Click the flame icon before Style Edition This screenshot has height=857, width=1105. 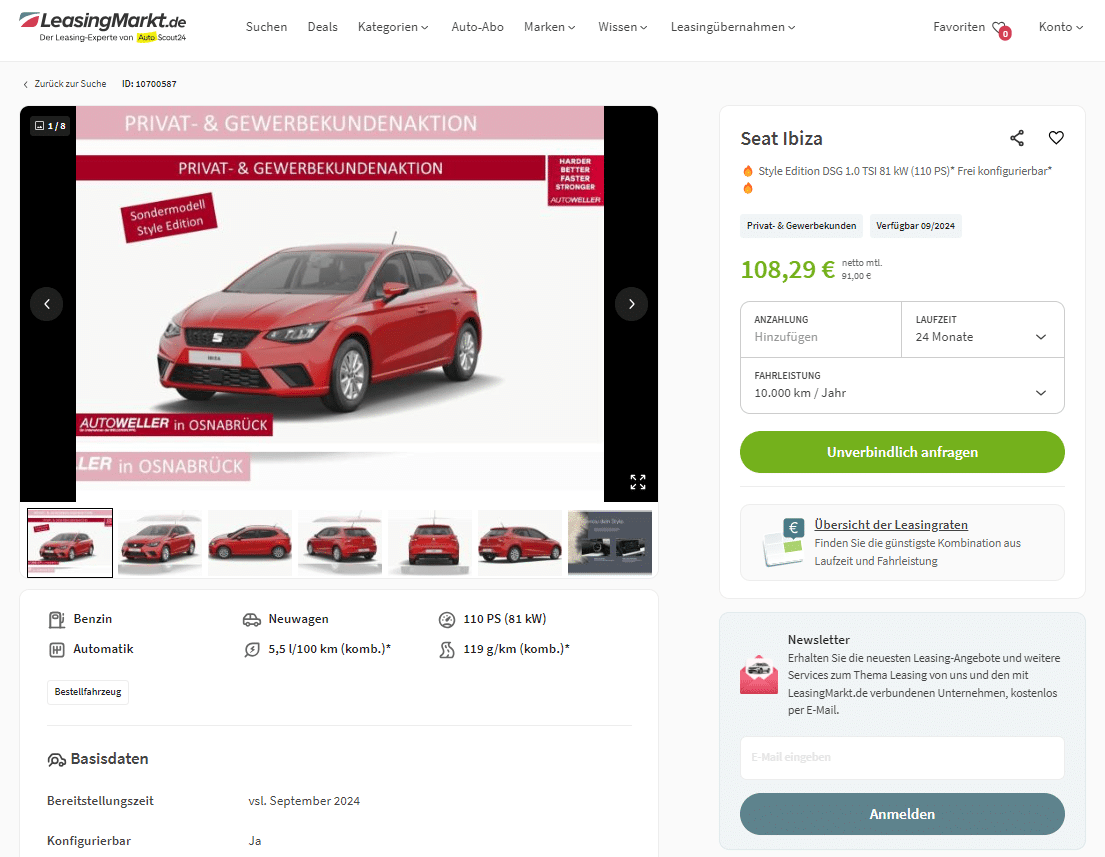pyautogui.click(x=748, y=171)
